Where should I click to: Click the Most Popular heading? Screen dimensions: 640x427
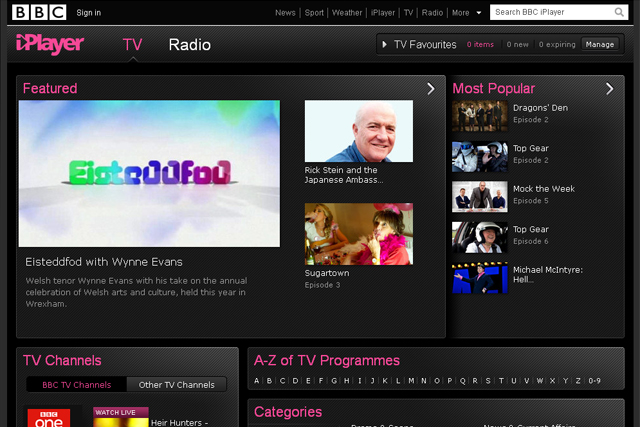click(493, 88)
